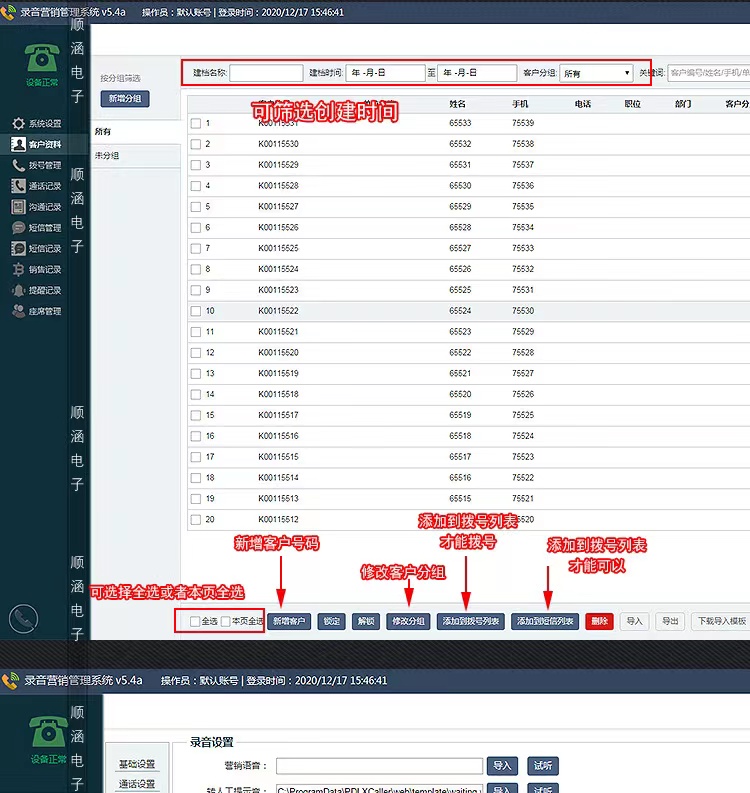Click the app logo in lower window title bar
Viewport: 750px width, 793px height.
[10, 681]
